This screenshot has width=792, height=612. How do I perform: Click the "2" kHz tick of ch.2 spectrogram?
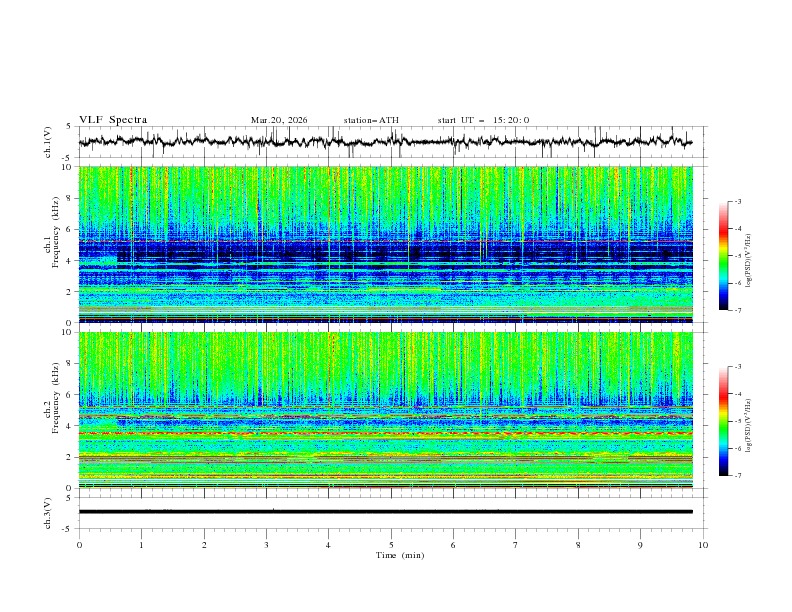tap(71, 457)
